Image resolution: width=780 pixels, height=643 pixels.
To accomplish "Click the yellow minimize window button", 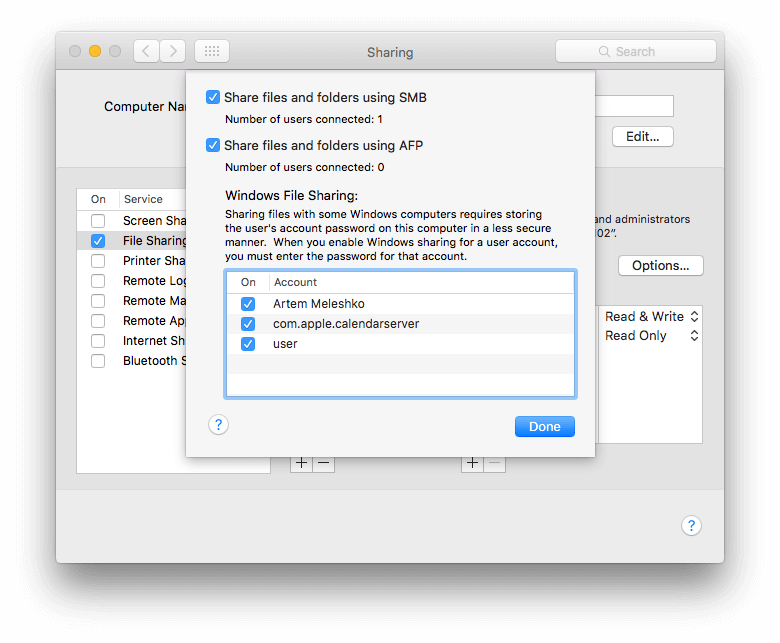I will pyautogui.click(x=95, y=51).
